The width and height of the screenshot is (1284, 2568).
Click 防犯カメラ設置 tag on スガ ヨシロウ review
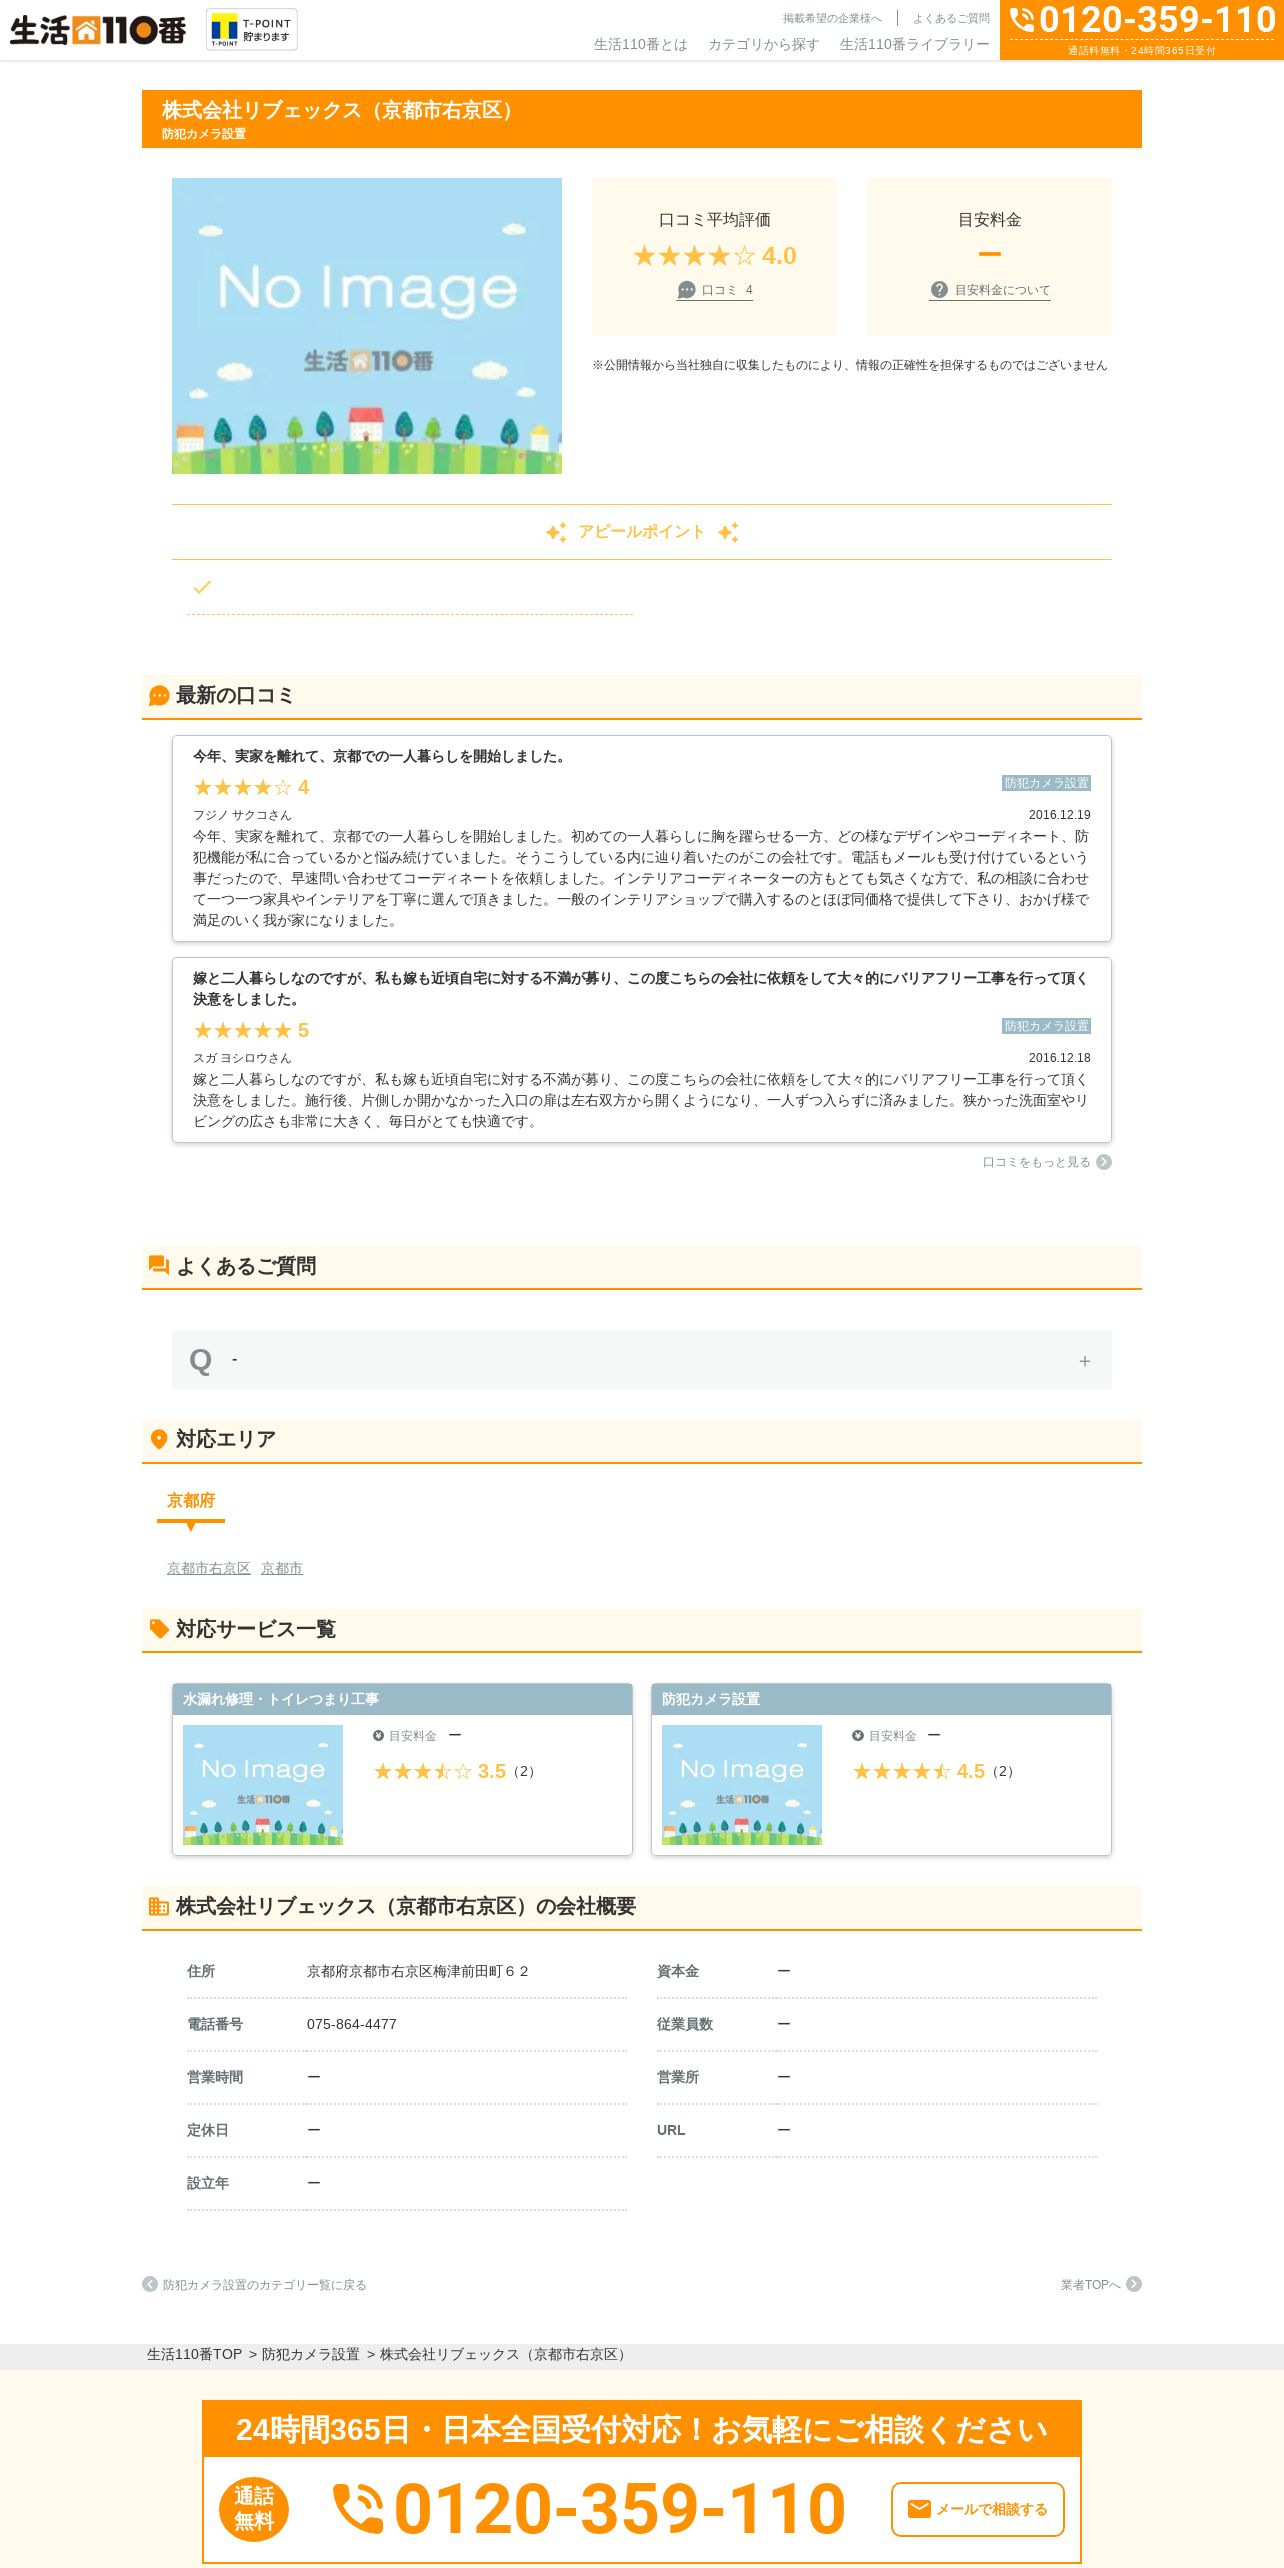(x=1046, y=1026)
